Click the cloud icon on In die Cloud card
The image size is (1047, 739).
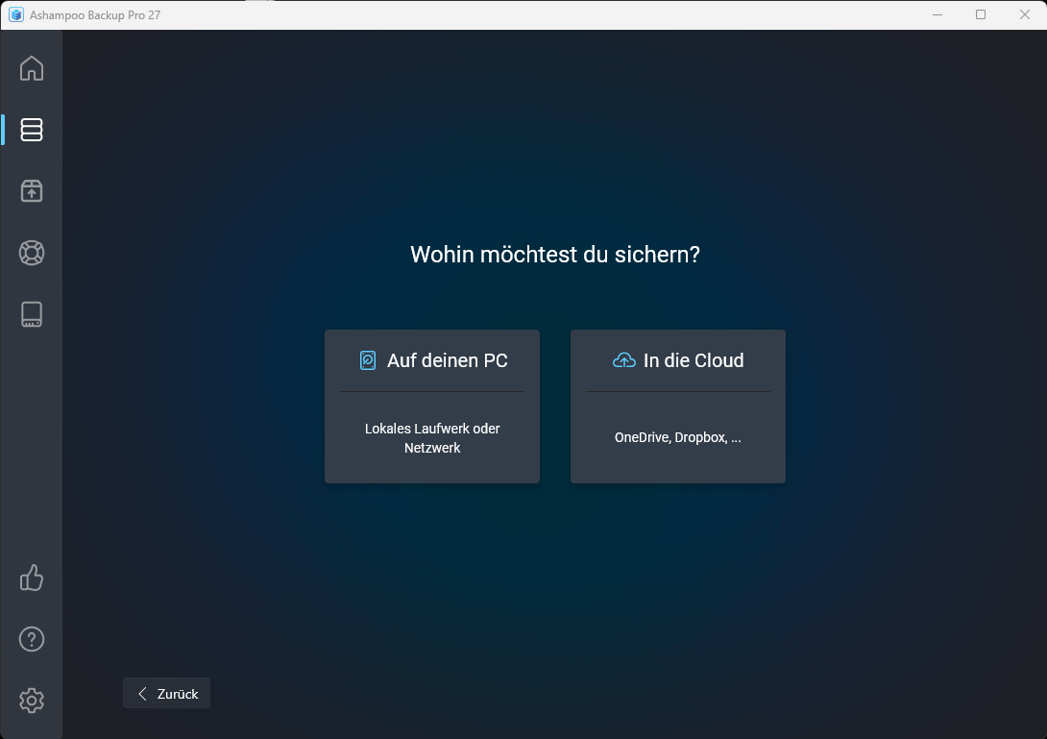(624, 359)
